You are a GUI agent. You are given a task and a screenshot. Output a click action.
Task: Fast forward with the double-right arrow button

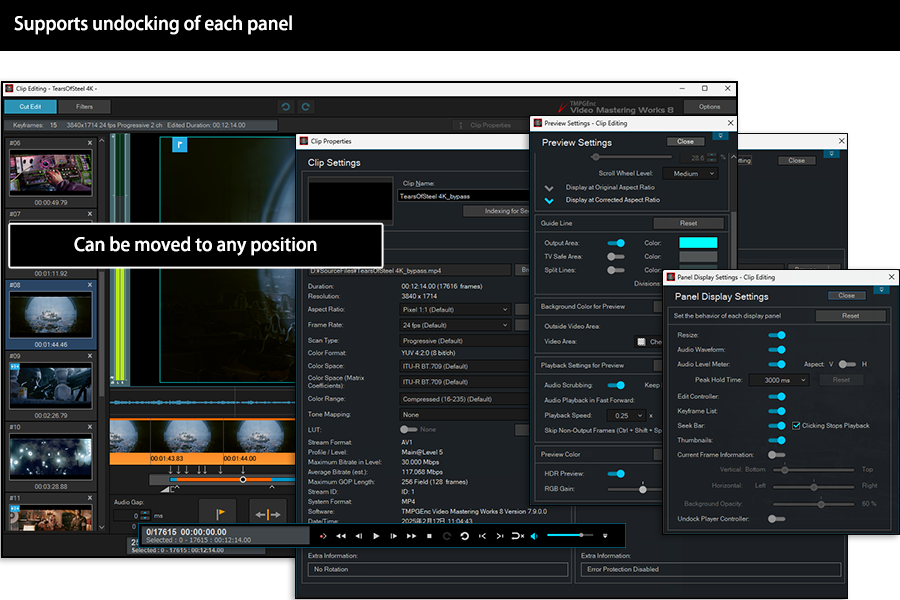412,536
